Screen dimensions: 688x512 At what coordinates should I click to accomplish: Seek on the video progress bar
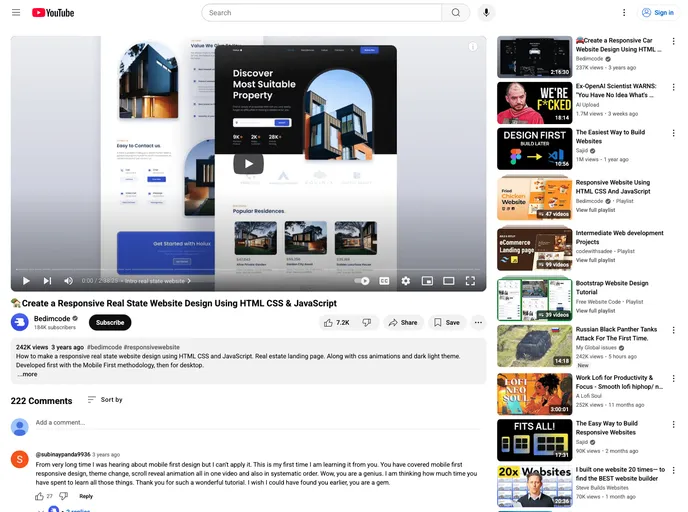248,269
